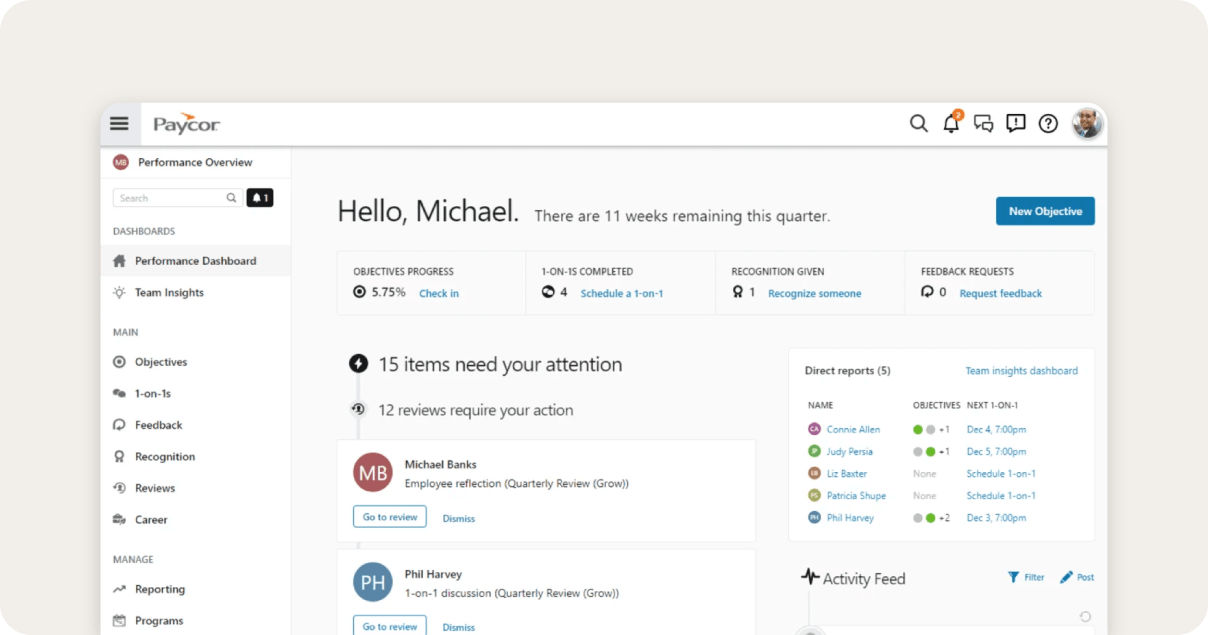Go to review for Michael Banks
1208x635 pixels.
[390, 517]
